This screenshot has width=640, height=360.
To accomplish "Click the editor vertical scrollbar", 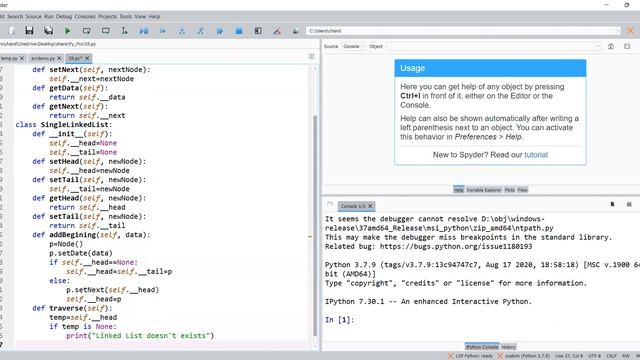I will [x=315, y=225].
